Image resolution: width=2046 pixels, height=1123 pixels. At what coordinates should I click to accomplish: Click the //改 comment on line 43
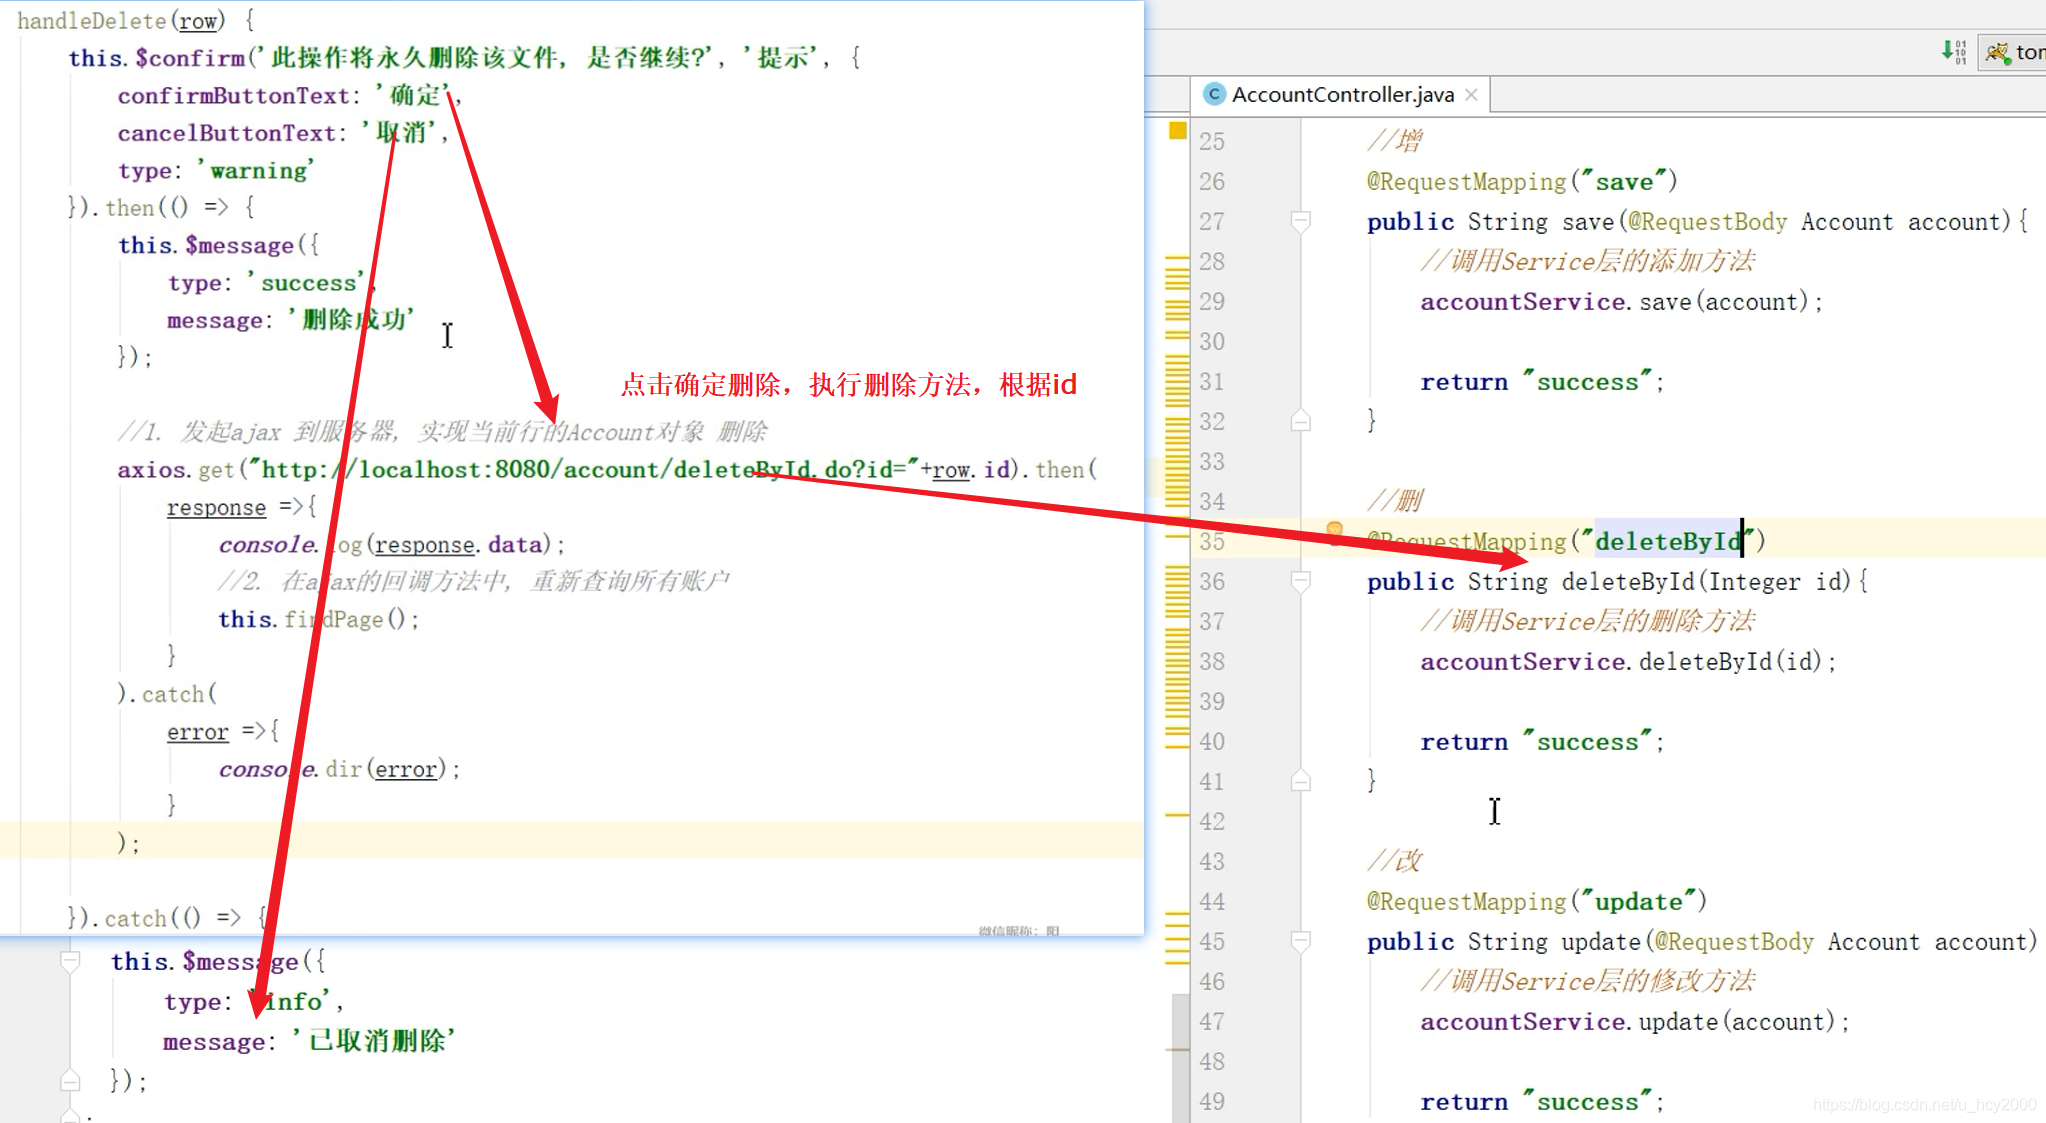[x=1395, y=861]
